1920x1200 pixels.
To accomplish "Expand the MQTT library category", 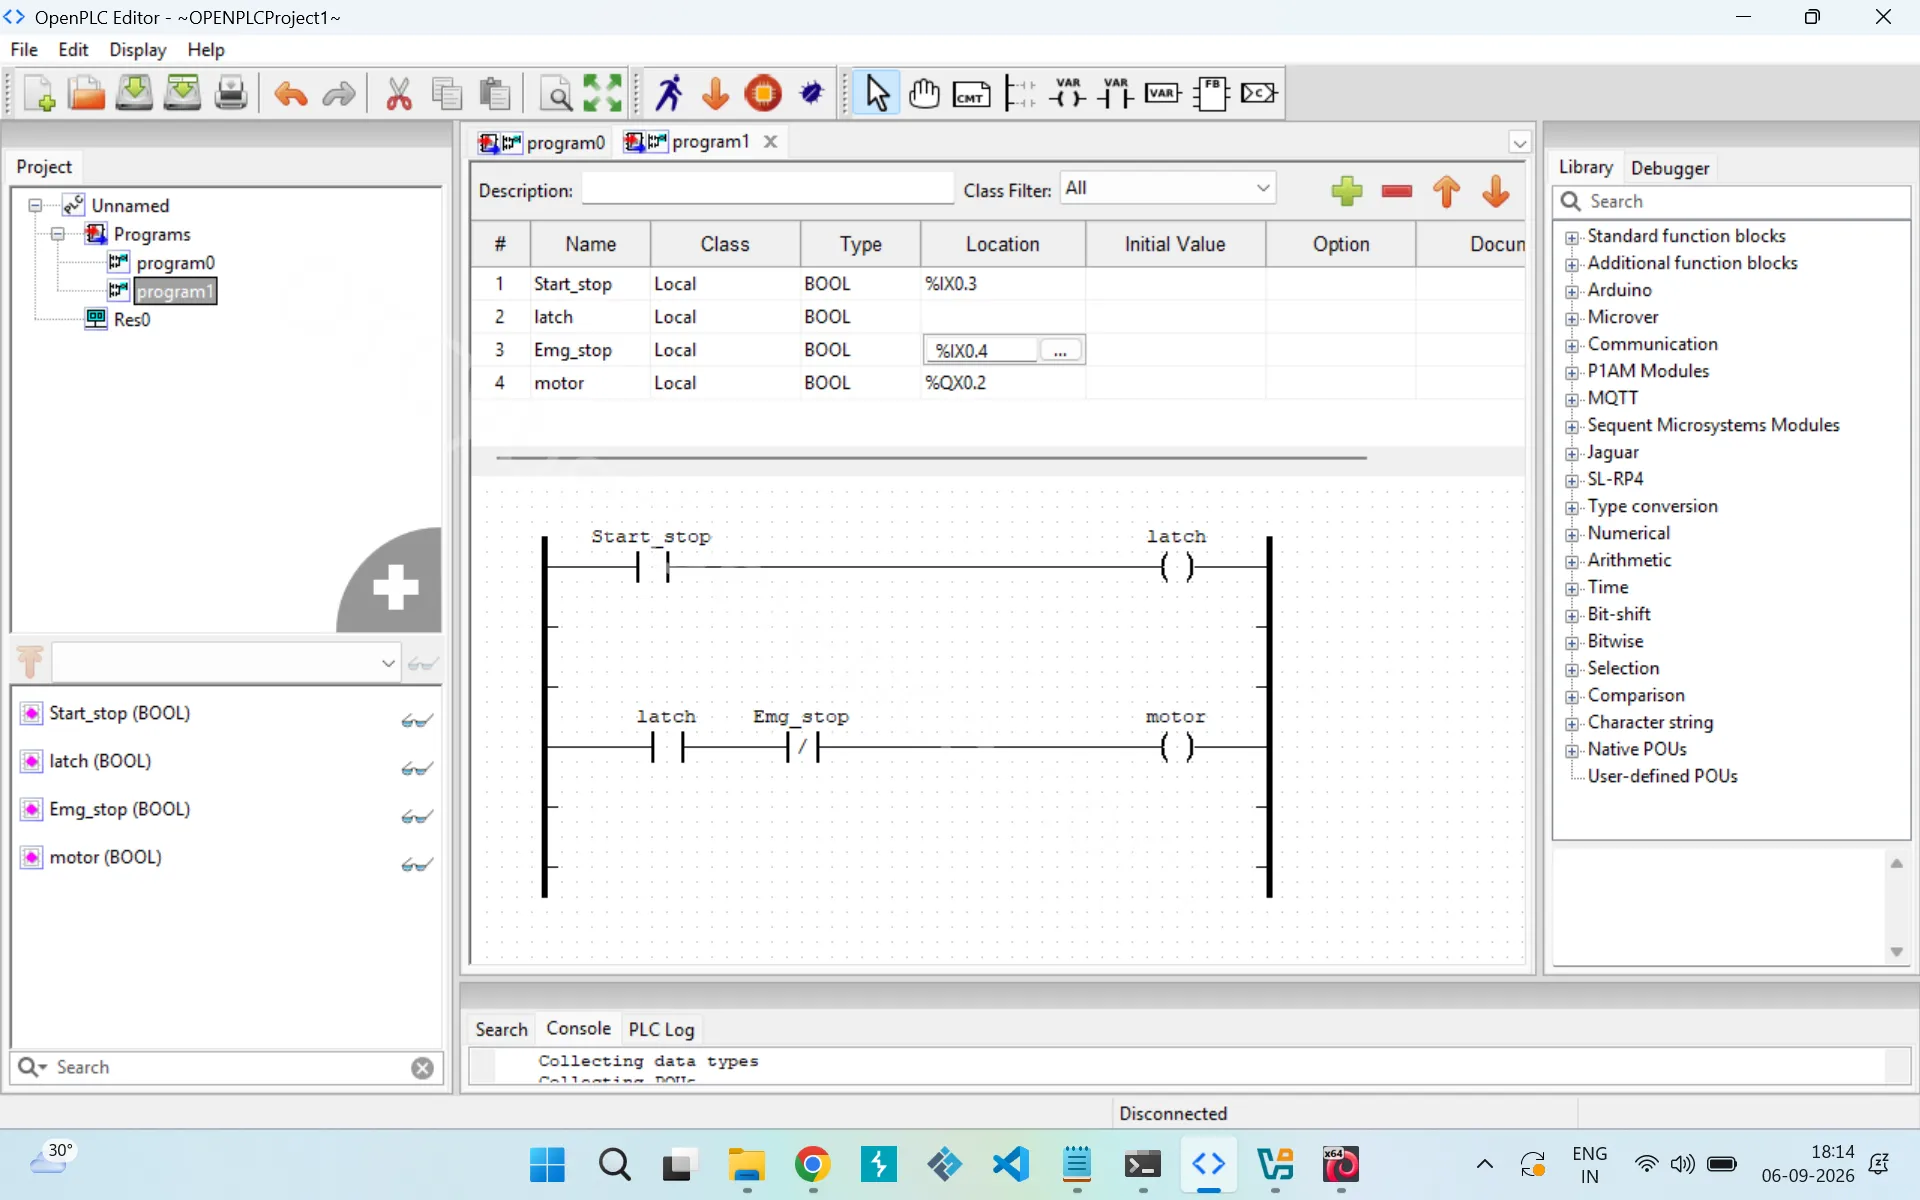I will click(x=1572, y=399).
